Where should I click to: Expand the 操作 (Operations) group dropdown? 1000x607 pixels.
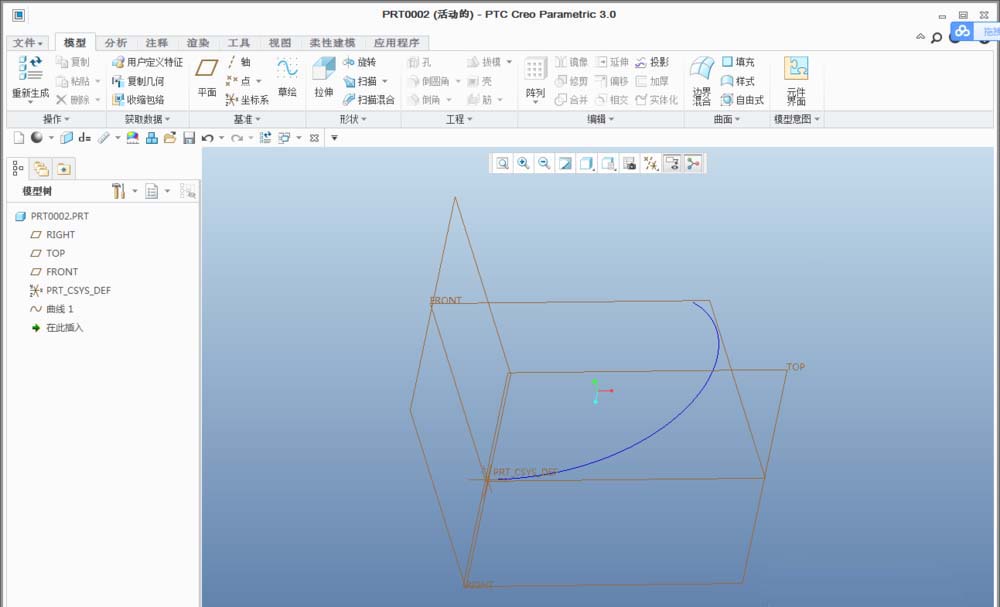[x=56, y=119]
